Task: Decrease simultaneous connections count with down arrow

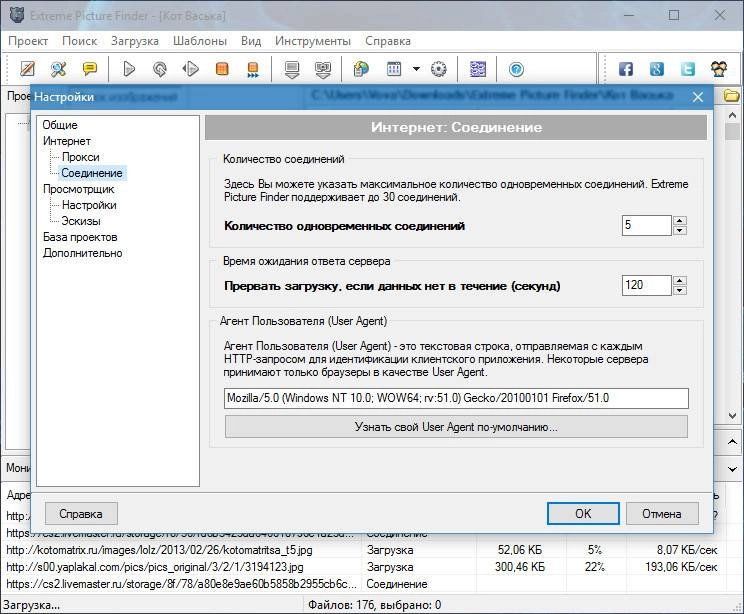Action: [680, 230]
